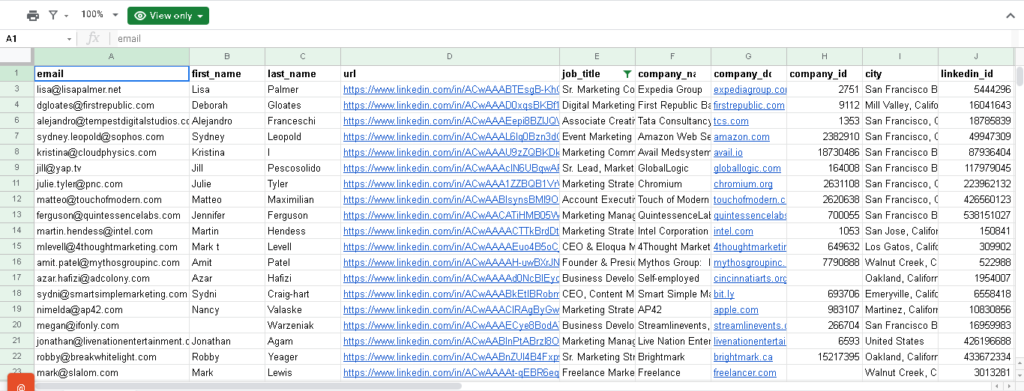Select linkedin_id cell 5444296
The height and width of the screenshot is (391, 1024).
976,89
